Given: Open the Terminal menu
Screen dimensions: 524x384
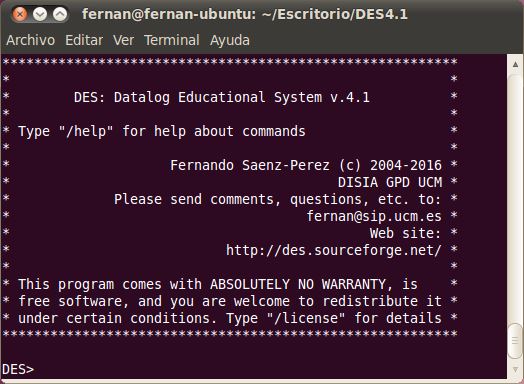Looking at the screenshot, I should [172, 40].
